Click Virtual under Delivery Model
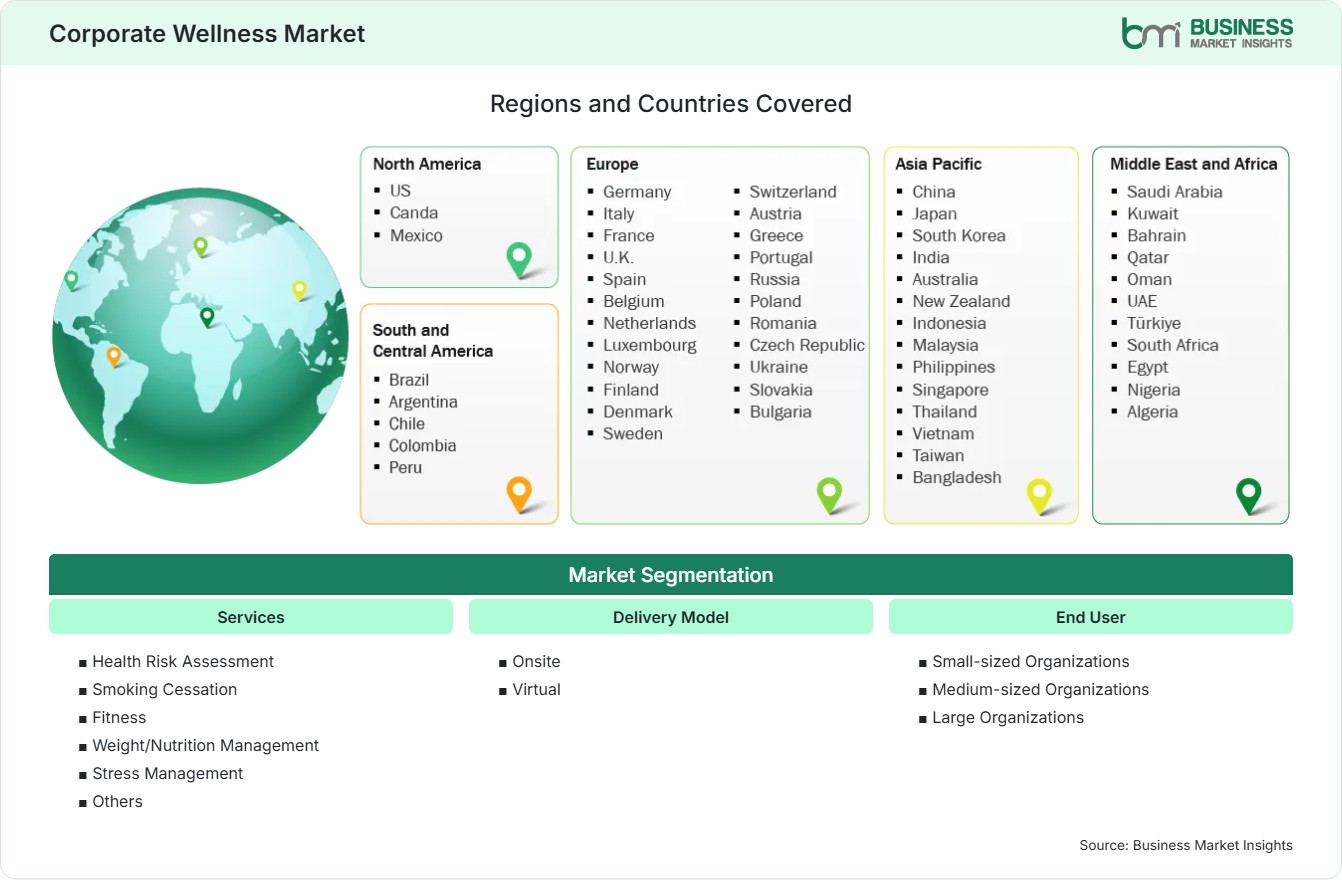Image resolution: width=1342 pixels, height=880 pixels. click(x=536, y=689)
